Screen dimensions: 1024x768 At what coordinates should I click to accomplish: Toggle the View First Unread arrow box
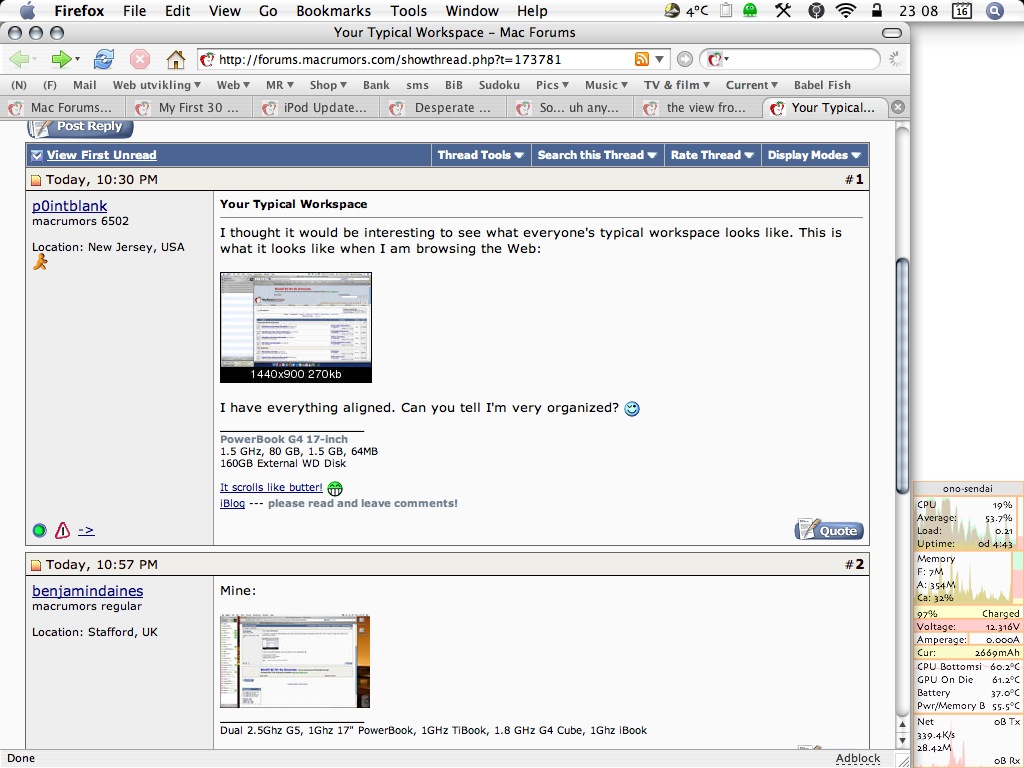(37, 155)
